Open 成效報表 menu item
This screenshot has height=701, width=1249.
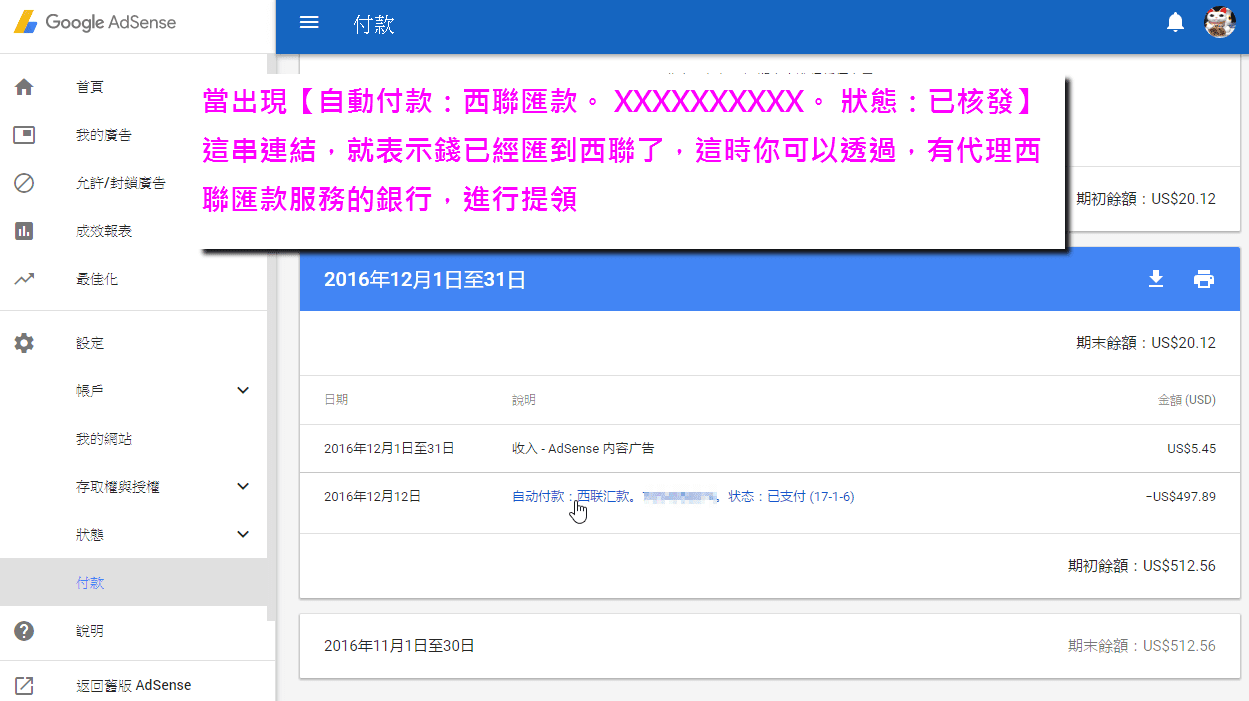[x=104, y=231]
